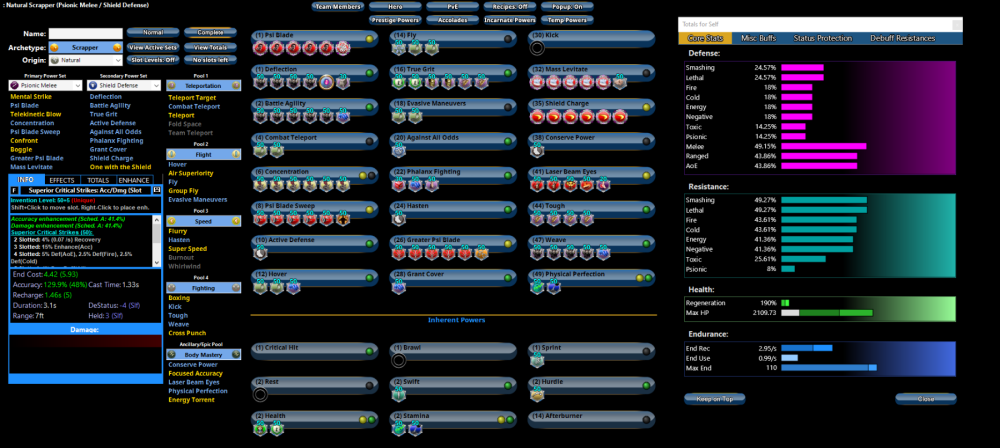Click first enhancement slot under Shield Charge
1000x448 pixels.
click(x=538, y=115)
